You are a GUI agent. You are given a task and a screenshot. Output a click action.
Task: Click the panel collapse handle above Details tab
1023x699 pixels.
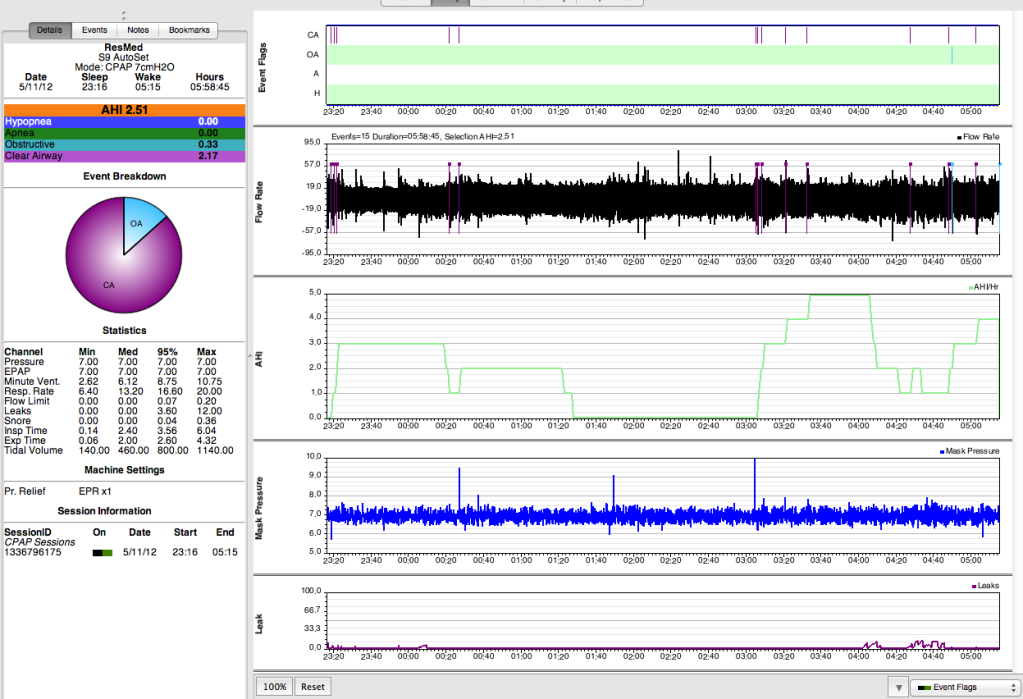point(123,15)
